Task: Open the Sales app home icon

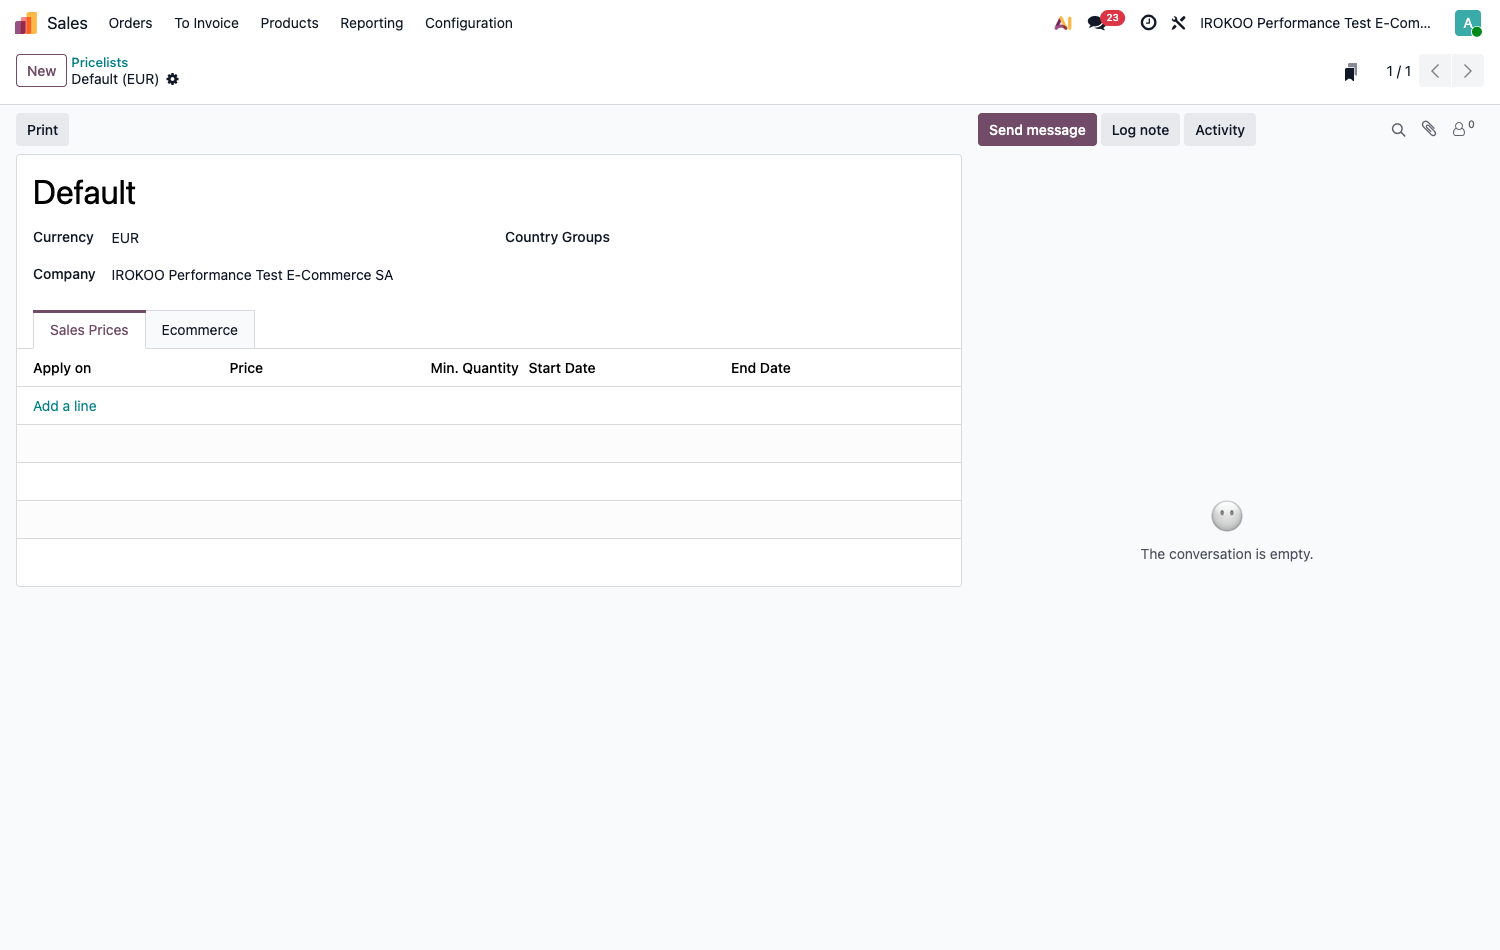Action: [26, 23]
